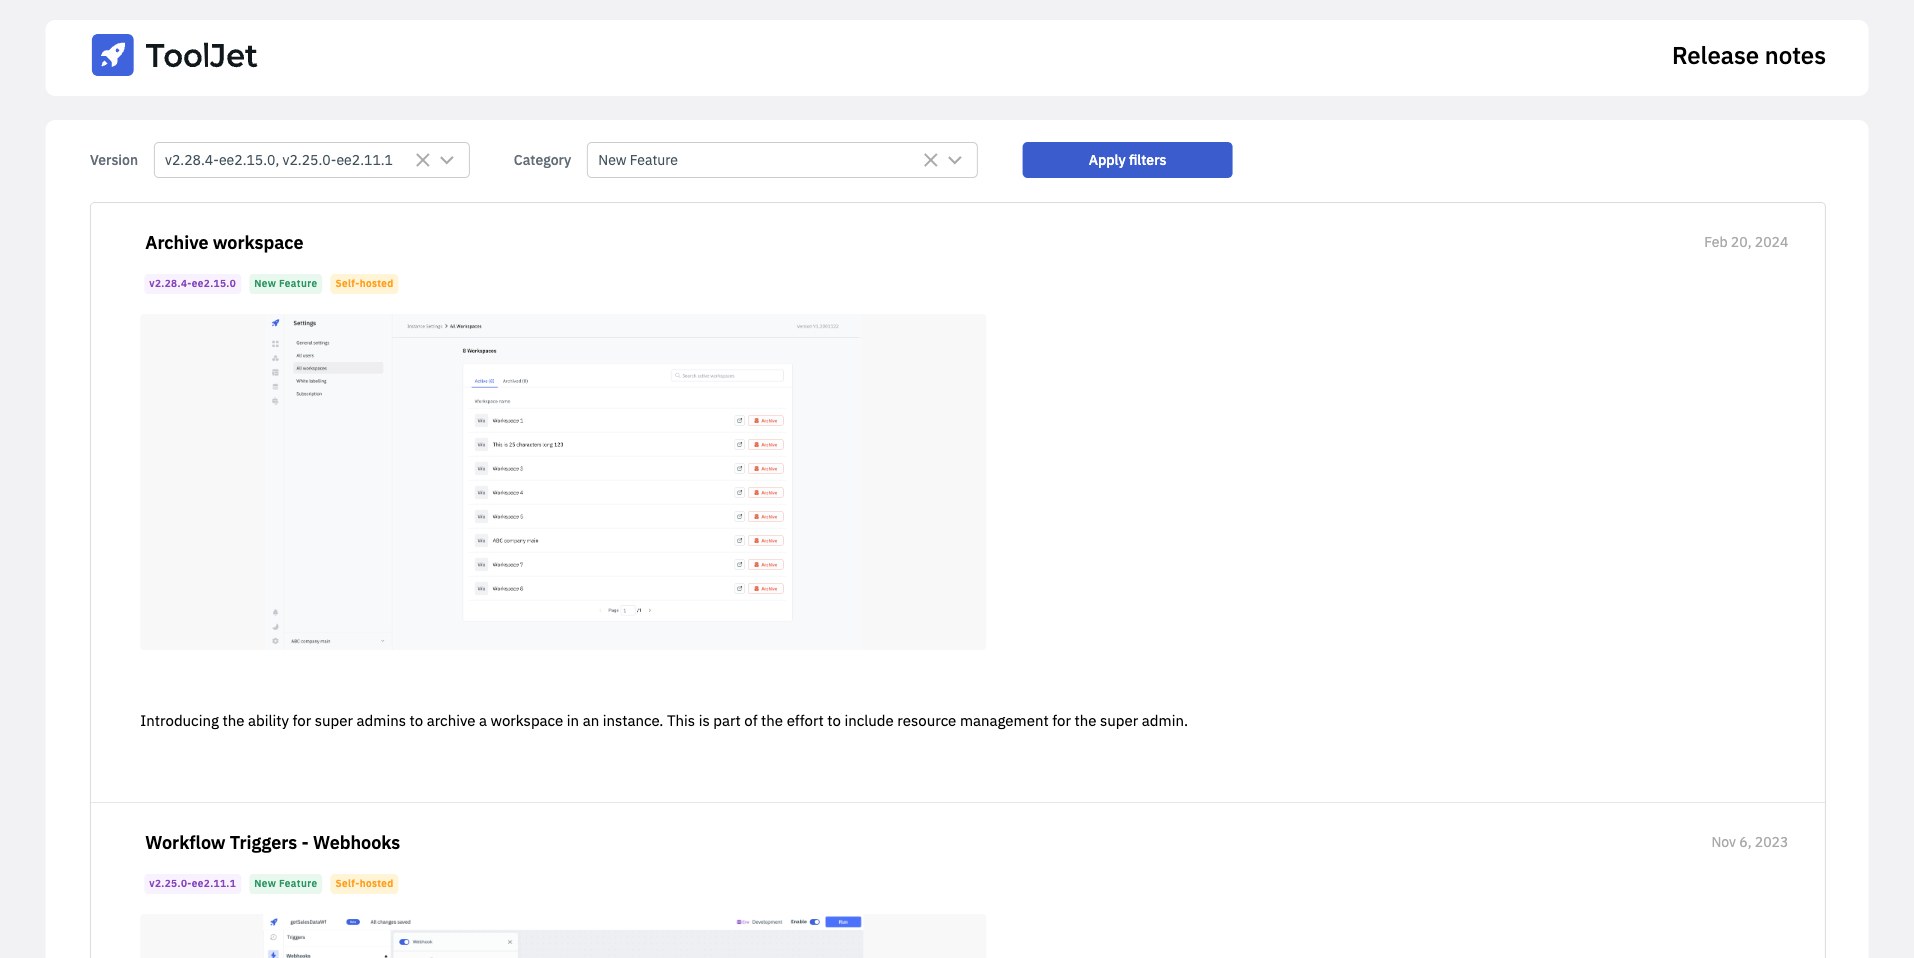Open the Webhooks screenshot preview image
This screenshot has height=958, width=1914.
[x=563, y=936]
